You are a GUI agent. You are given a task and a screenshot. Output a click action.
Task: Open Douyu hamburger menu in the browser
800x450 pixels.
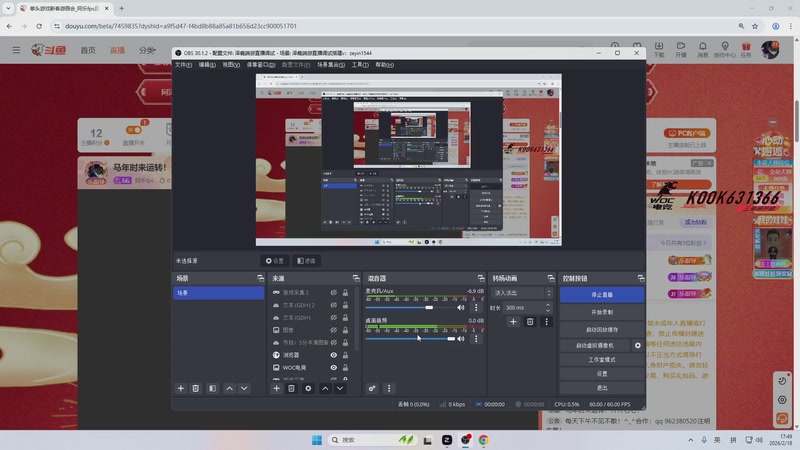[16, 50]
